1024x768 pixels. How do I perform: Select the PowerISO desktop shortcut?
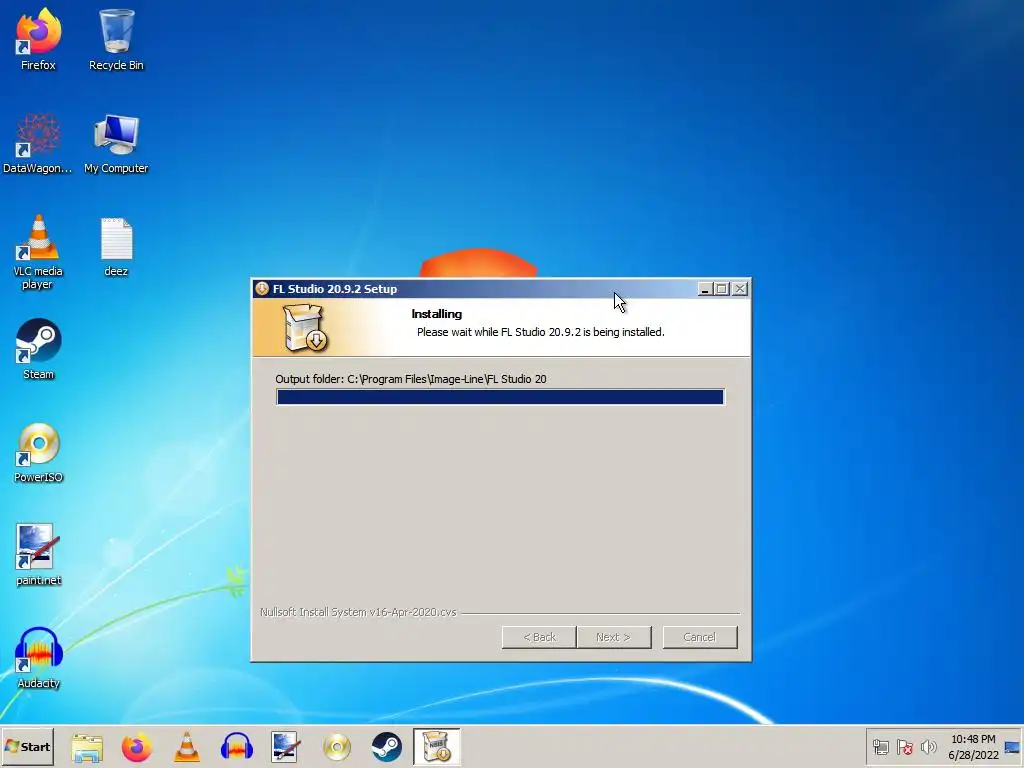tap(38, 452)
